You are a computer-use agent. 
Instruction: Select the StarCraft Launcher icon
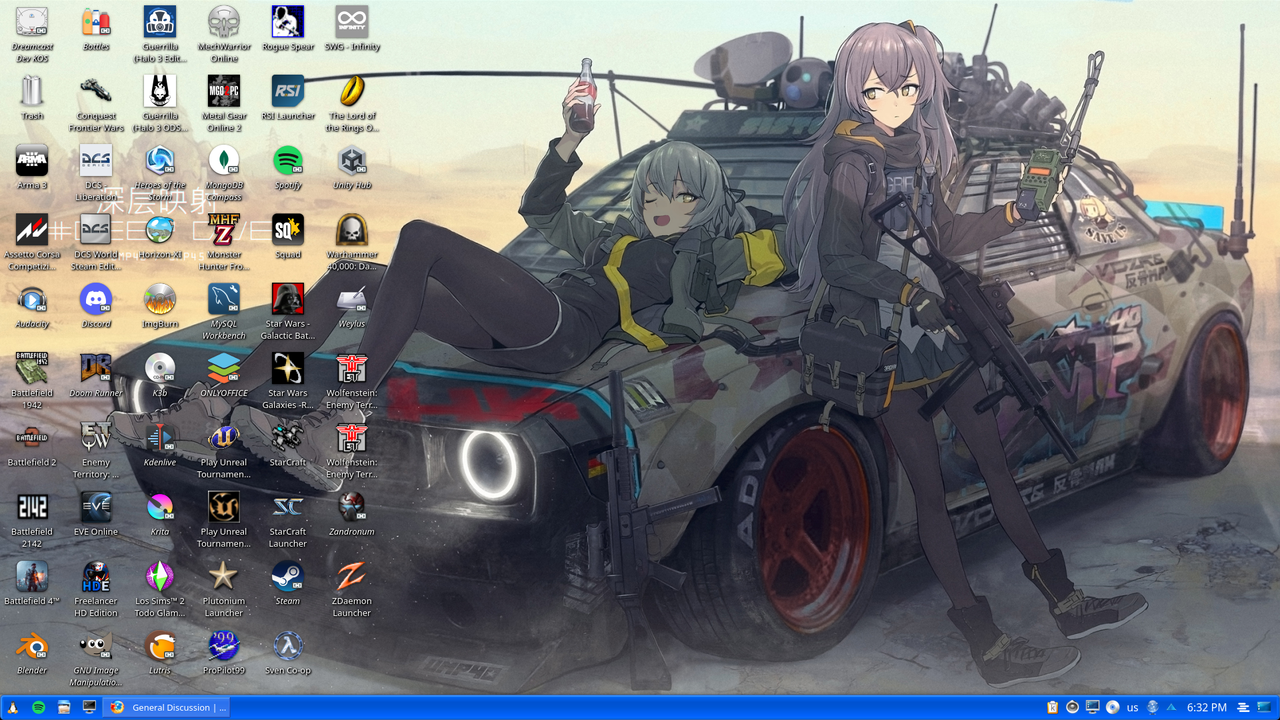click(x=288, y=505)
